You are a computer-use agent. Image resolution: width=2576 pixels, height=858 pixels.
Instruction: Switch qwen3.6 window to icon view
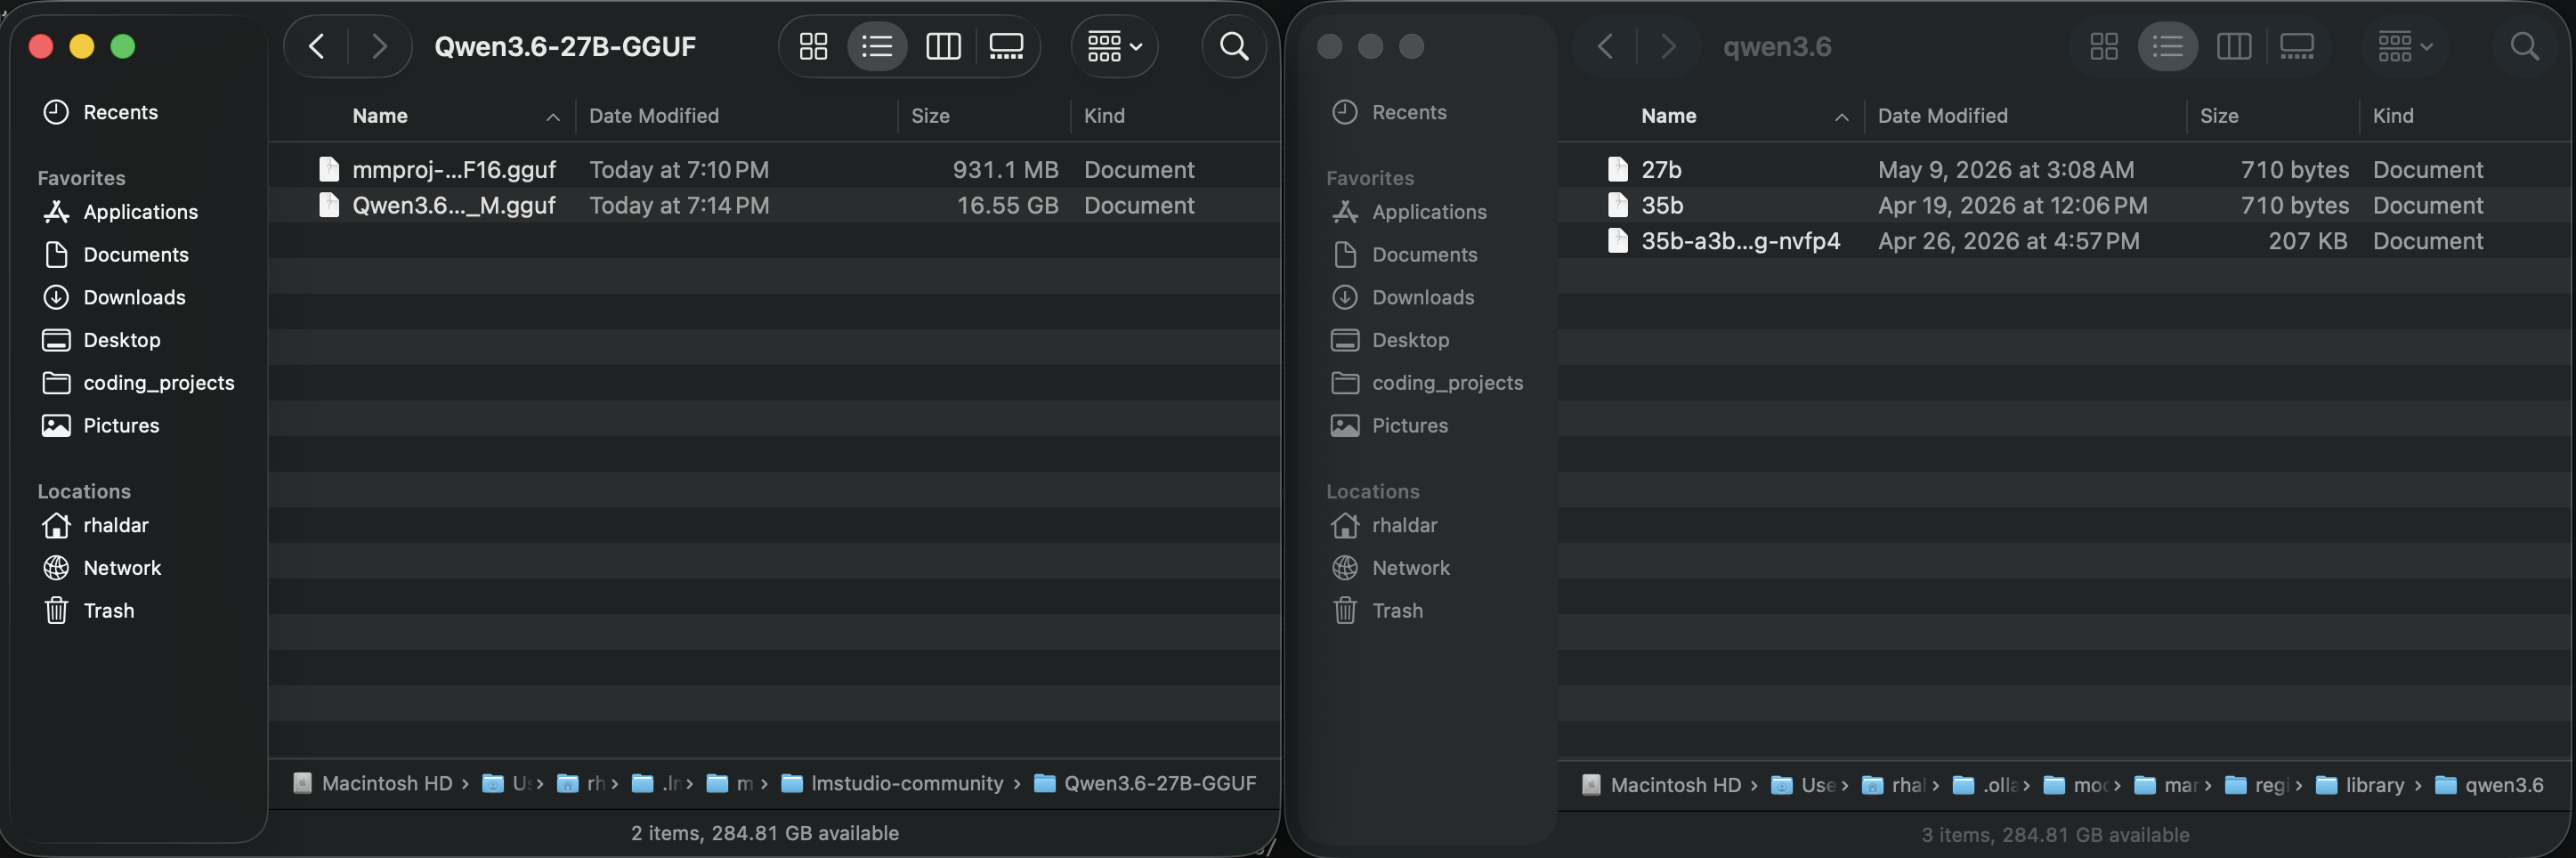2104,46
